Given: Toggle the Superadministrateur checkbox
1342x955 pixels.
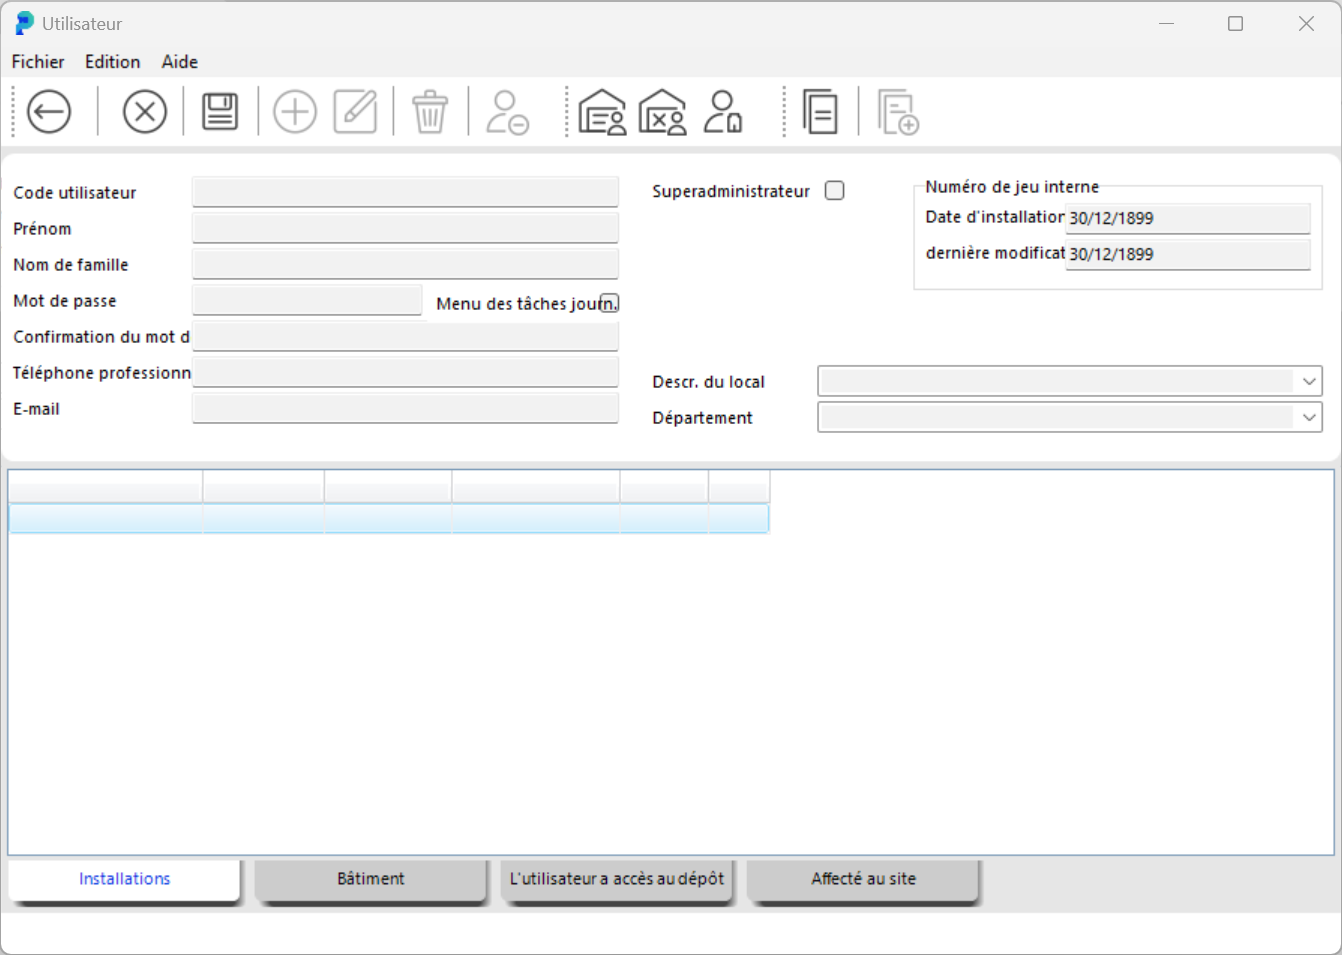Looking at the screenshot, I should click(835, 191).
